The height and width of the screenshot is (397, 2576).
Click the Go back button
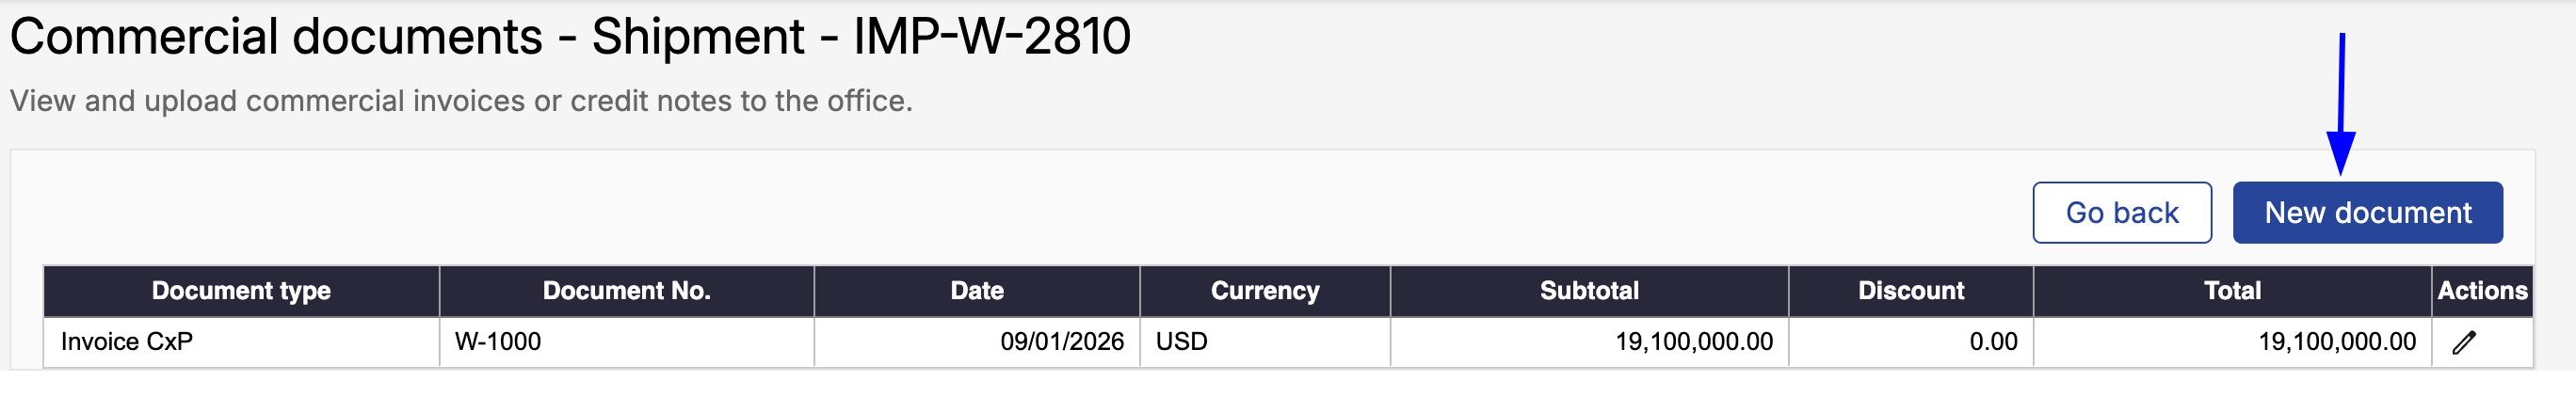click(2121, 213)
